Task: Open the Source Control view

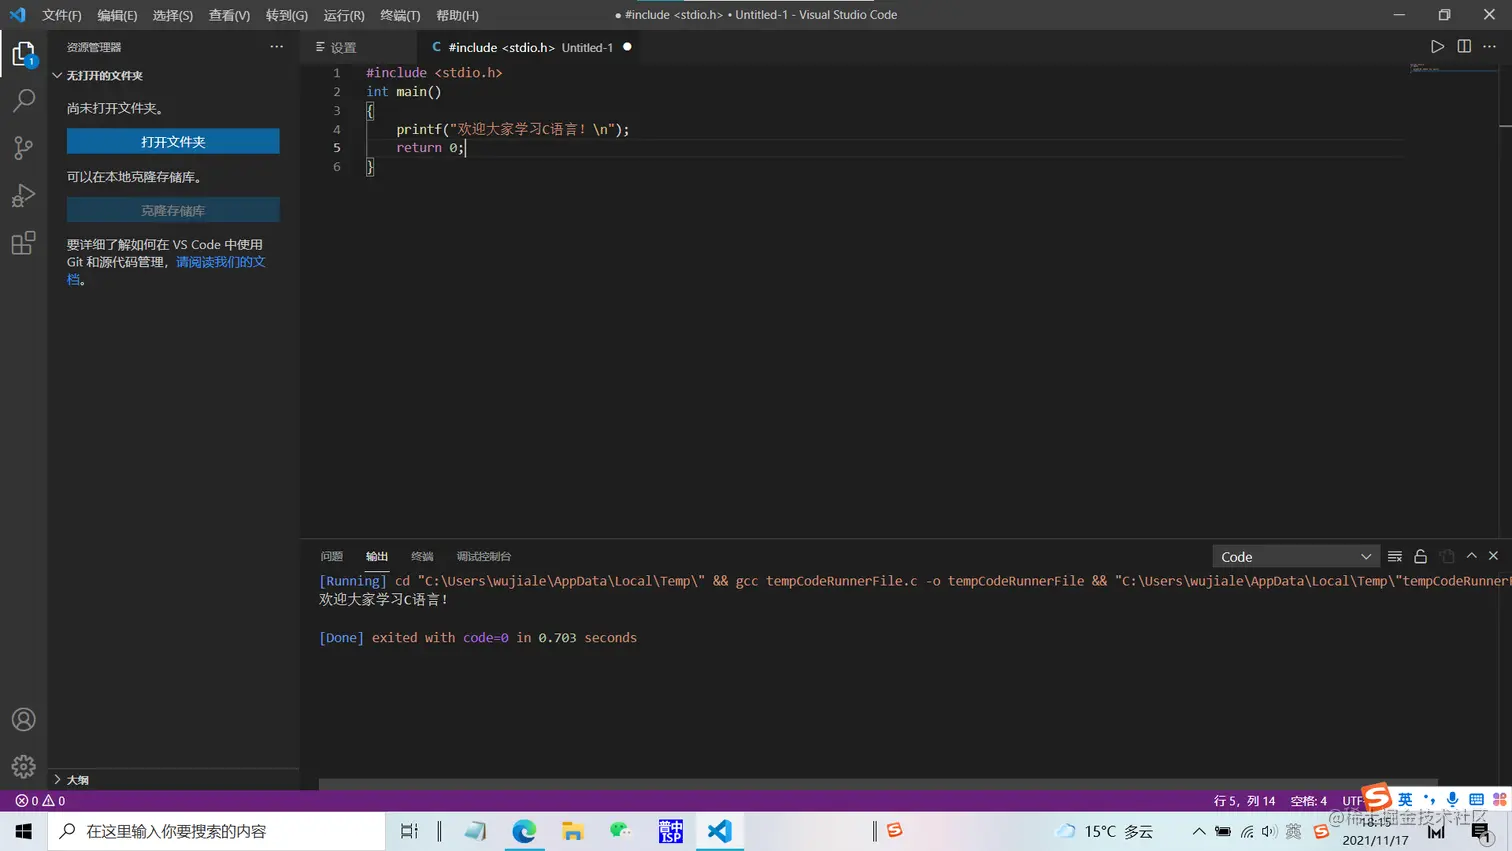Action: (23, 148)
